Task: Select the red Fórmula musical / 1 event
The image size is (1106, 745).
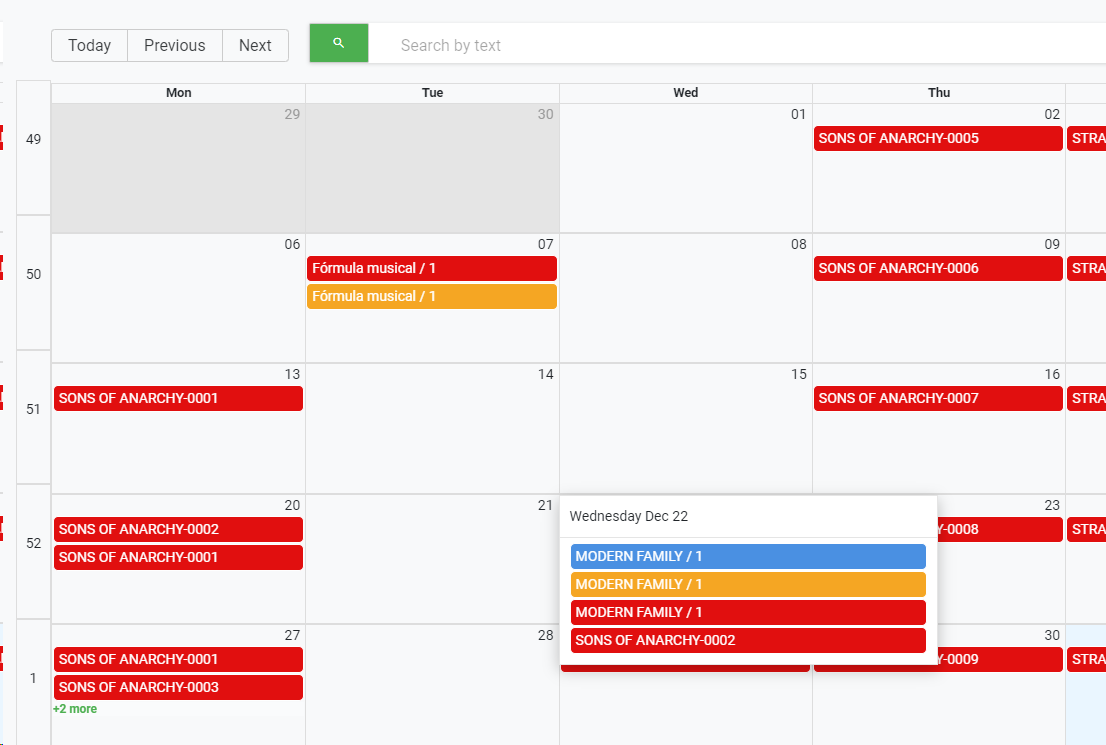Action: coord(431,268)
